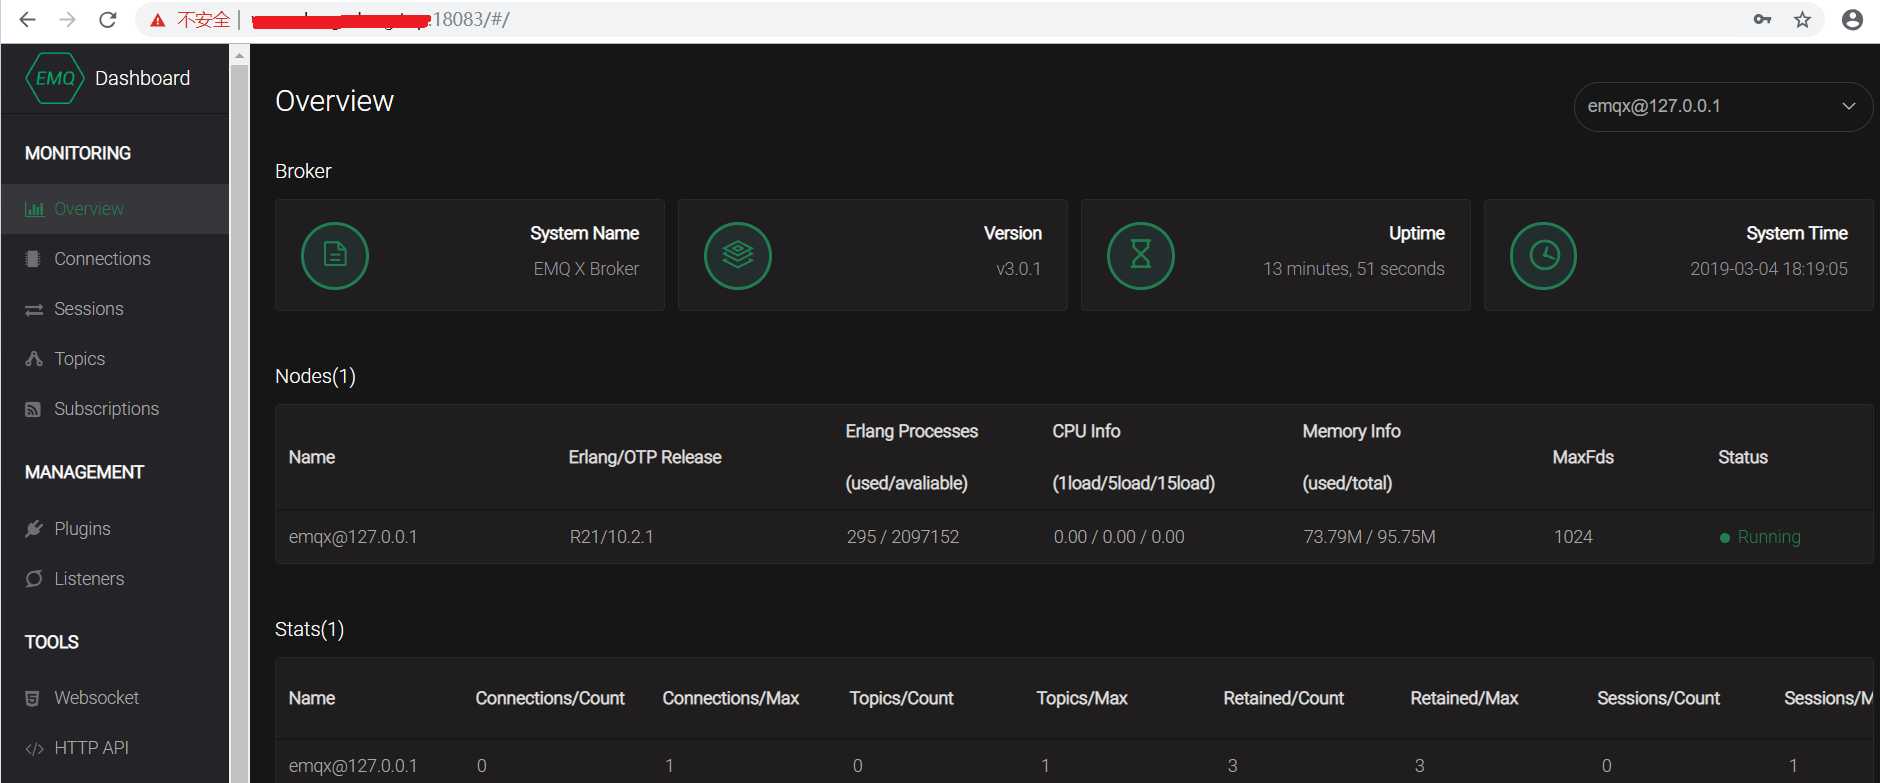Screen dimensions: 1880x783
Task: Click the node dropdown chevron arrow
Action: pos(1849,106)
